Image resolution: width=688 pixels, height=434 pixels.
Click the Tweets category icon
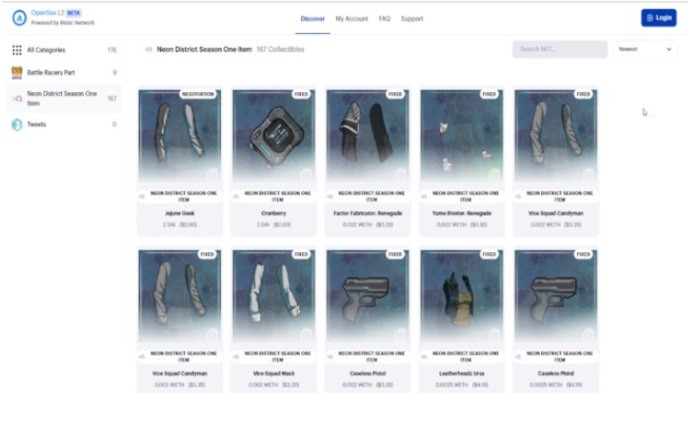coord(17,125)
